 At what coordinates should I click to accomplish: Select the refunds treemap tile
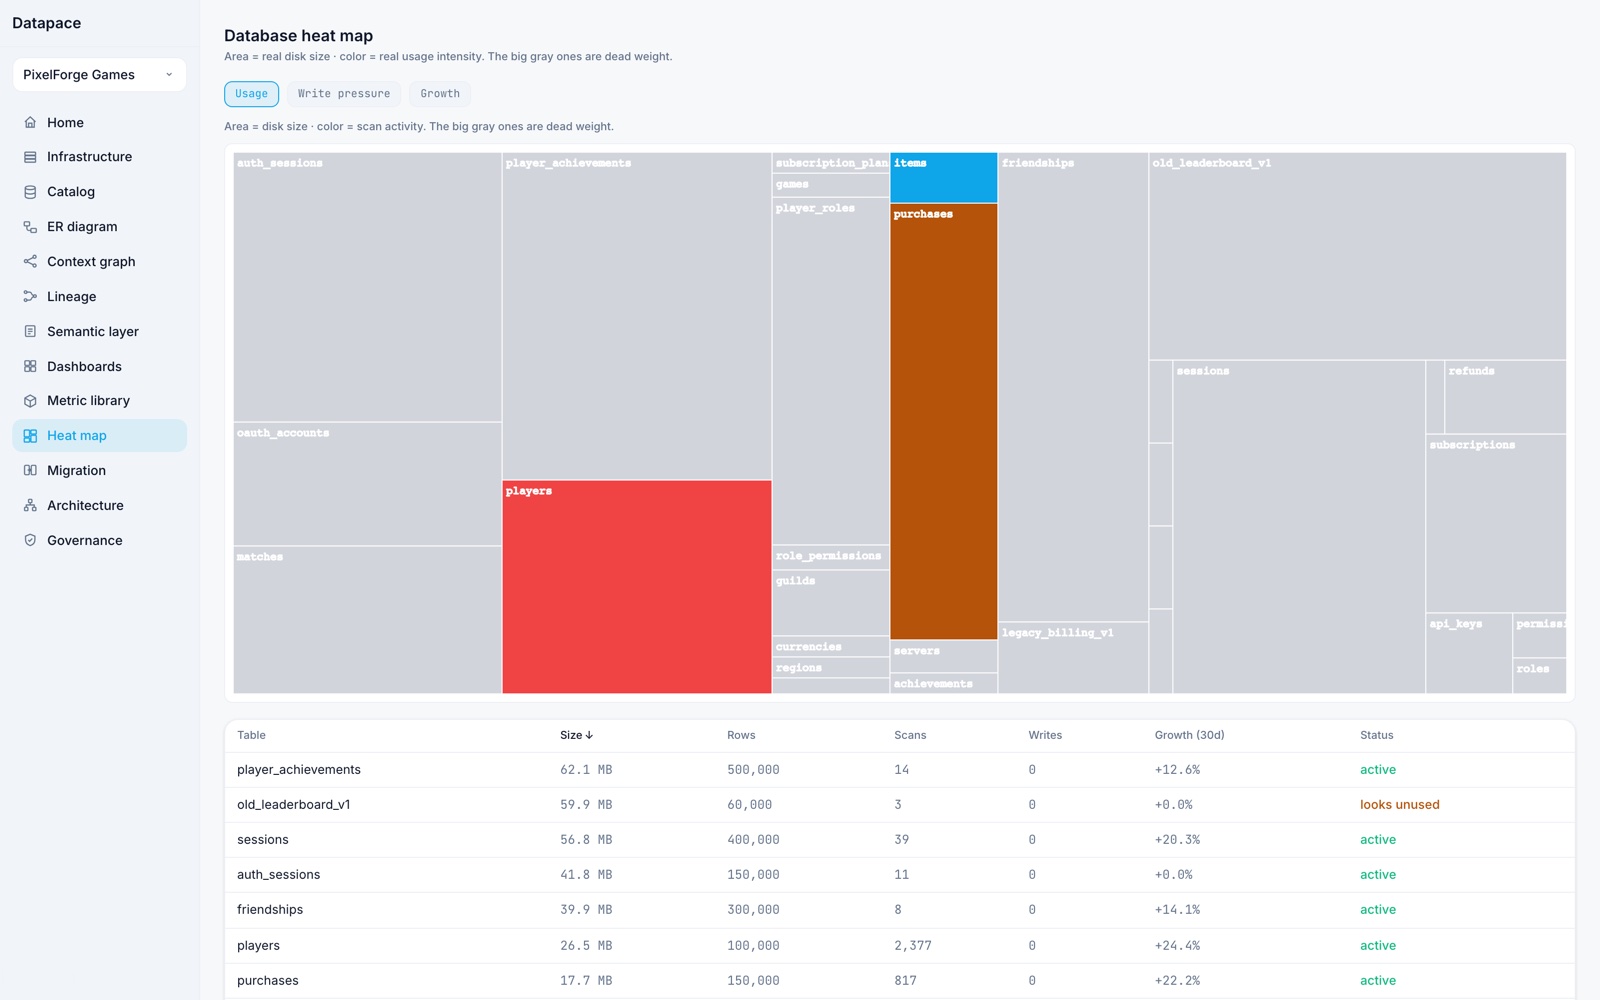tap(1505, 397)
